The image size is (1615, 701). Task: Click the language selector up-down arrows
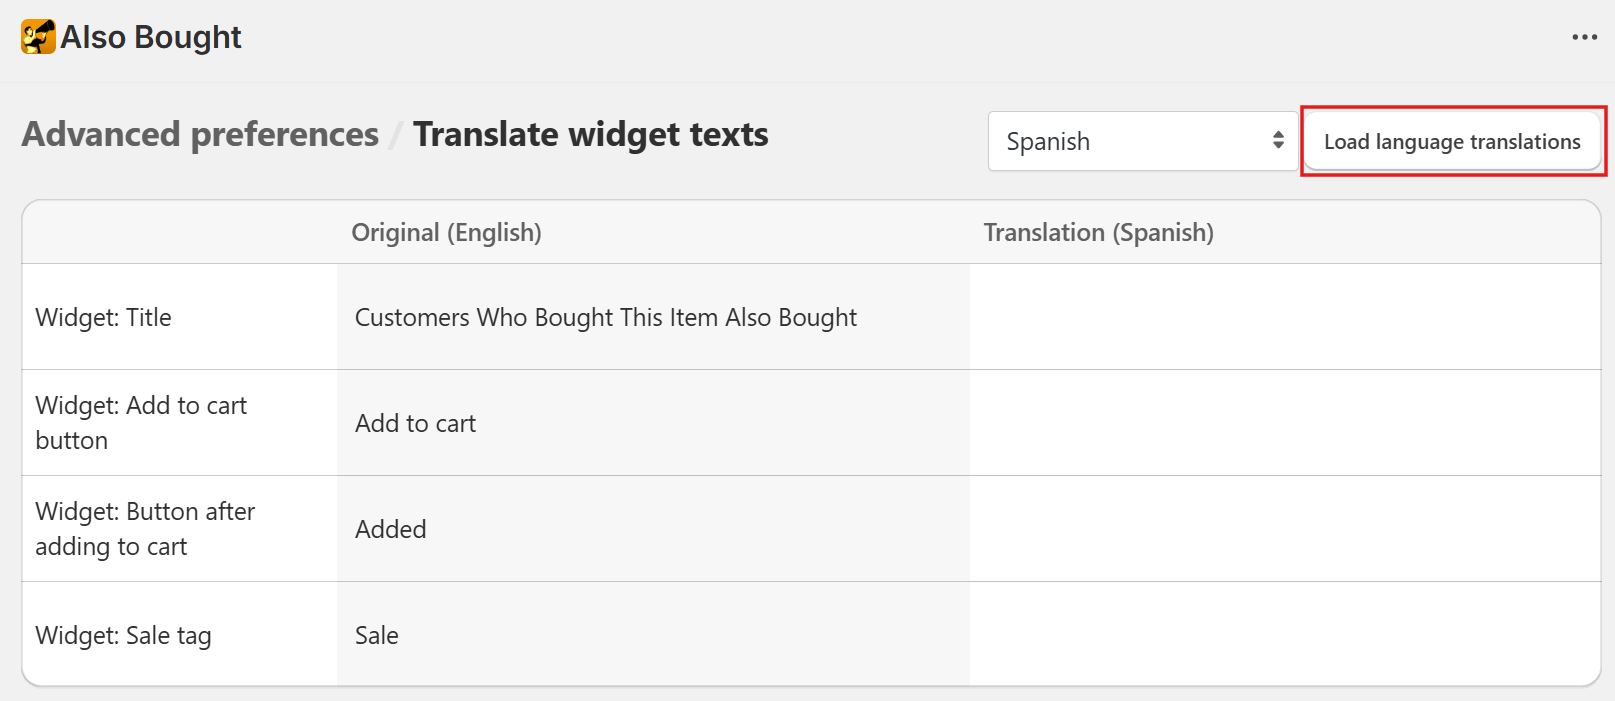click(1278, 141)
